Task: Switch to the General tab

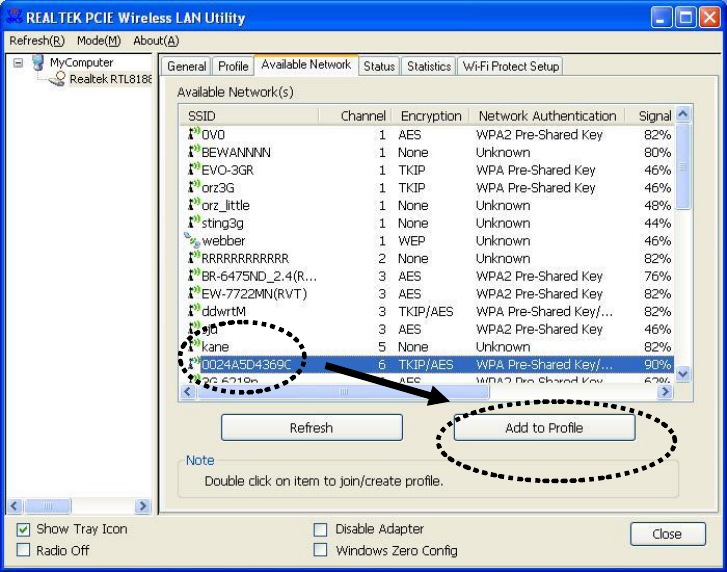Action: (x=186, y=66)
